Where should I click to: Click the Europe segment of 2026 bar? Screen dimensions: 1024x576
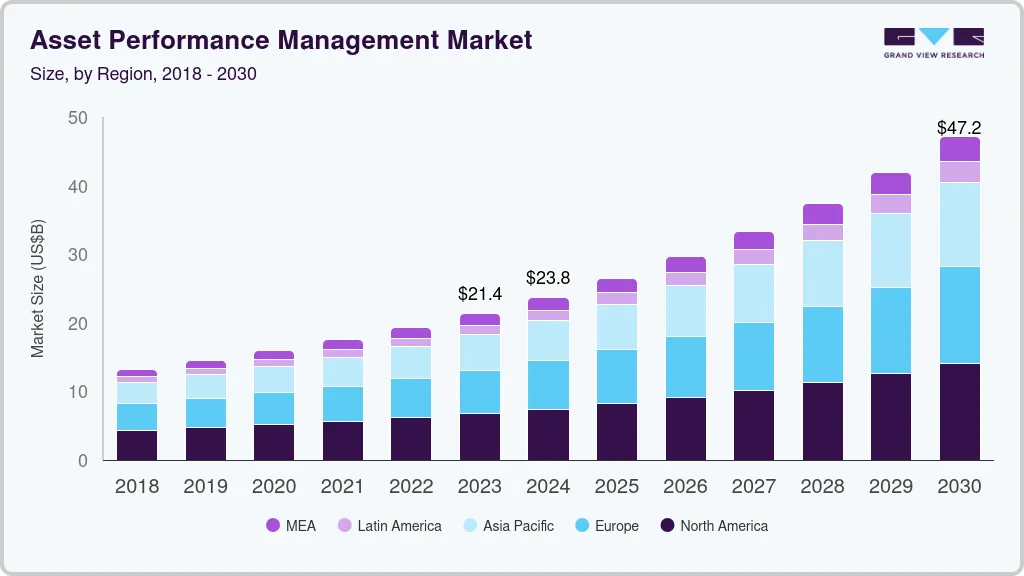coord(685,367)
